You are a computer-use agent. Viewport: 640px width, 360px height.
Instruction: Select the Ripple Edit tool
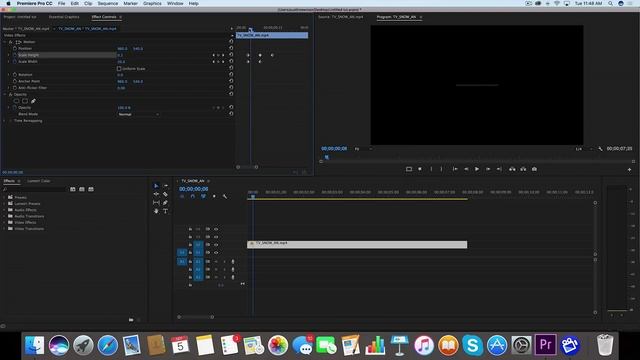(156, 194)
